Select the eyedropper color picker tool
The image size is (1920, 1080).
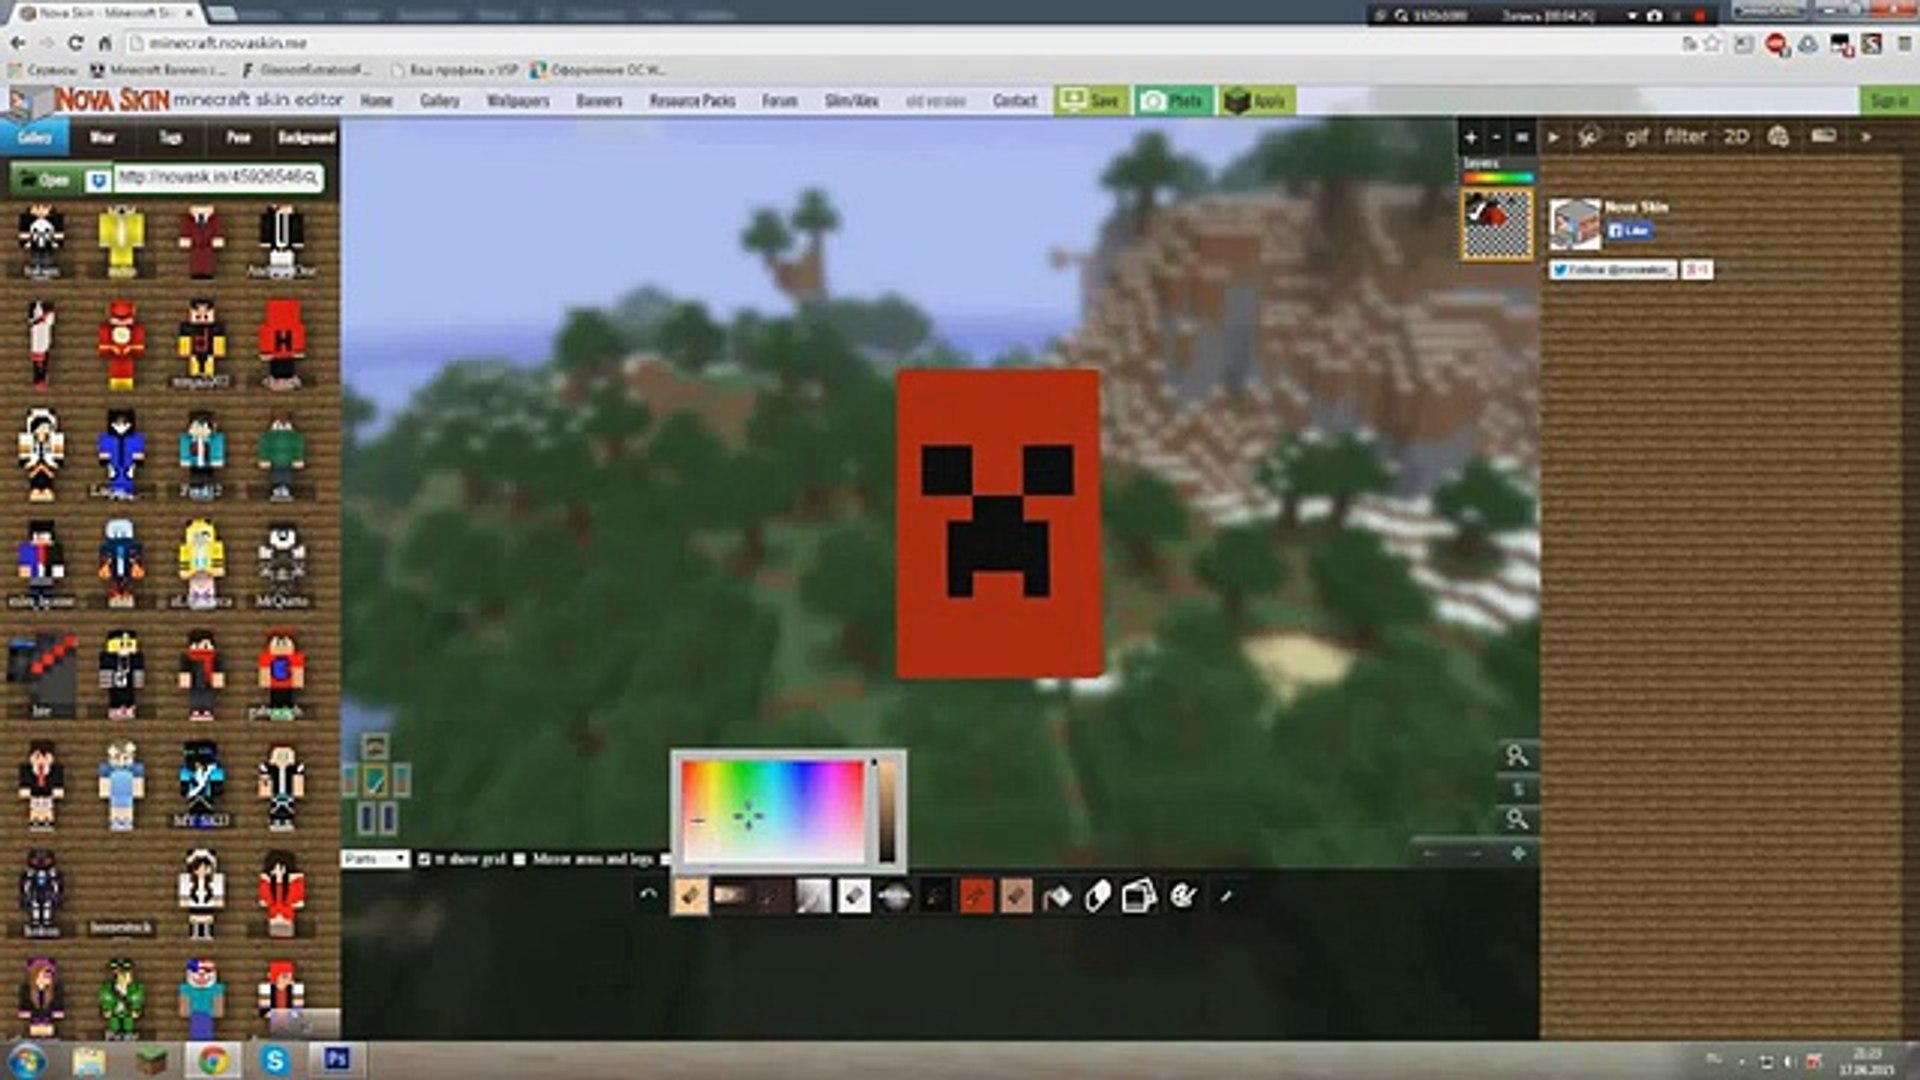pyautogui.click(x=1226, y=896)
